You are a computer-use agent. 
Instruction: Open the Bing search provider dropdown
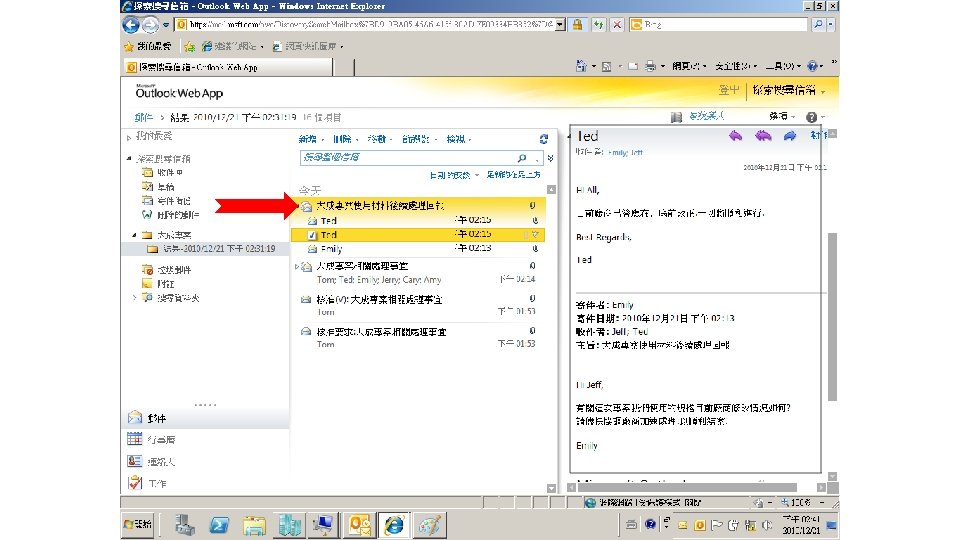click(831, 24)
